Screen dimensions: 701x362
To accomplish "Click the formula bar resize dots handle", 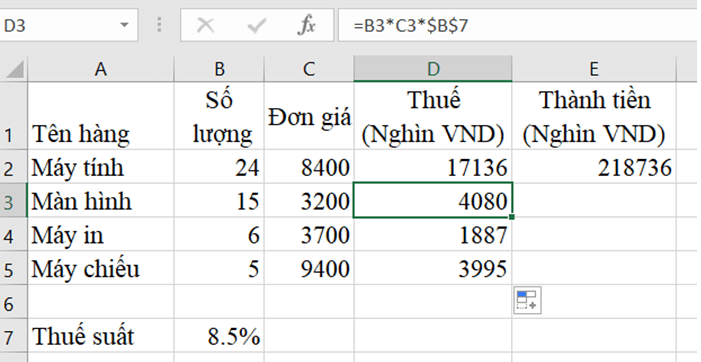I will pos(159,25).
